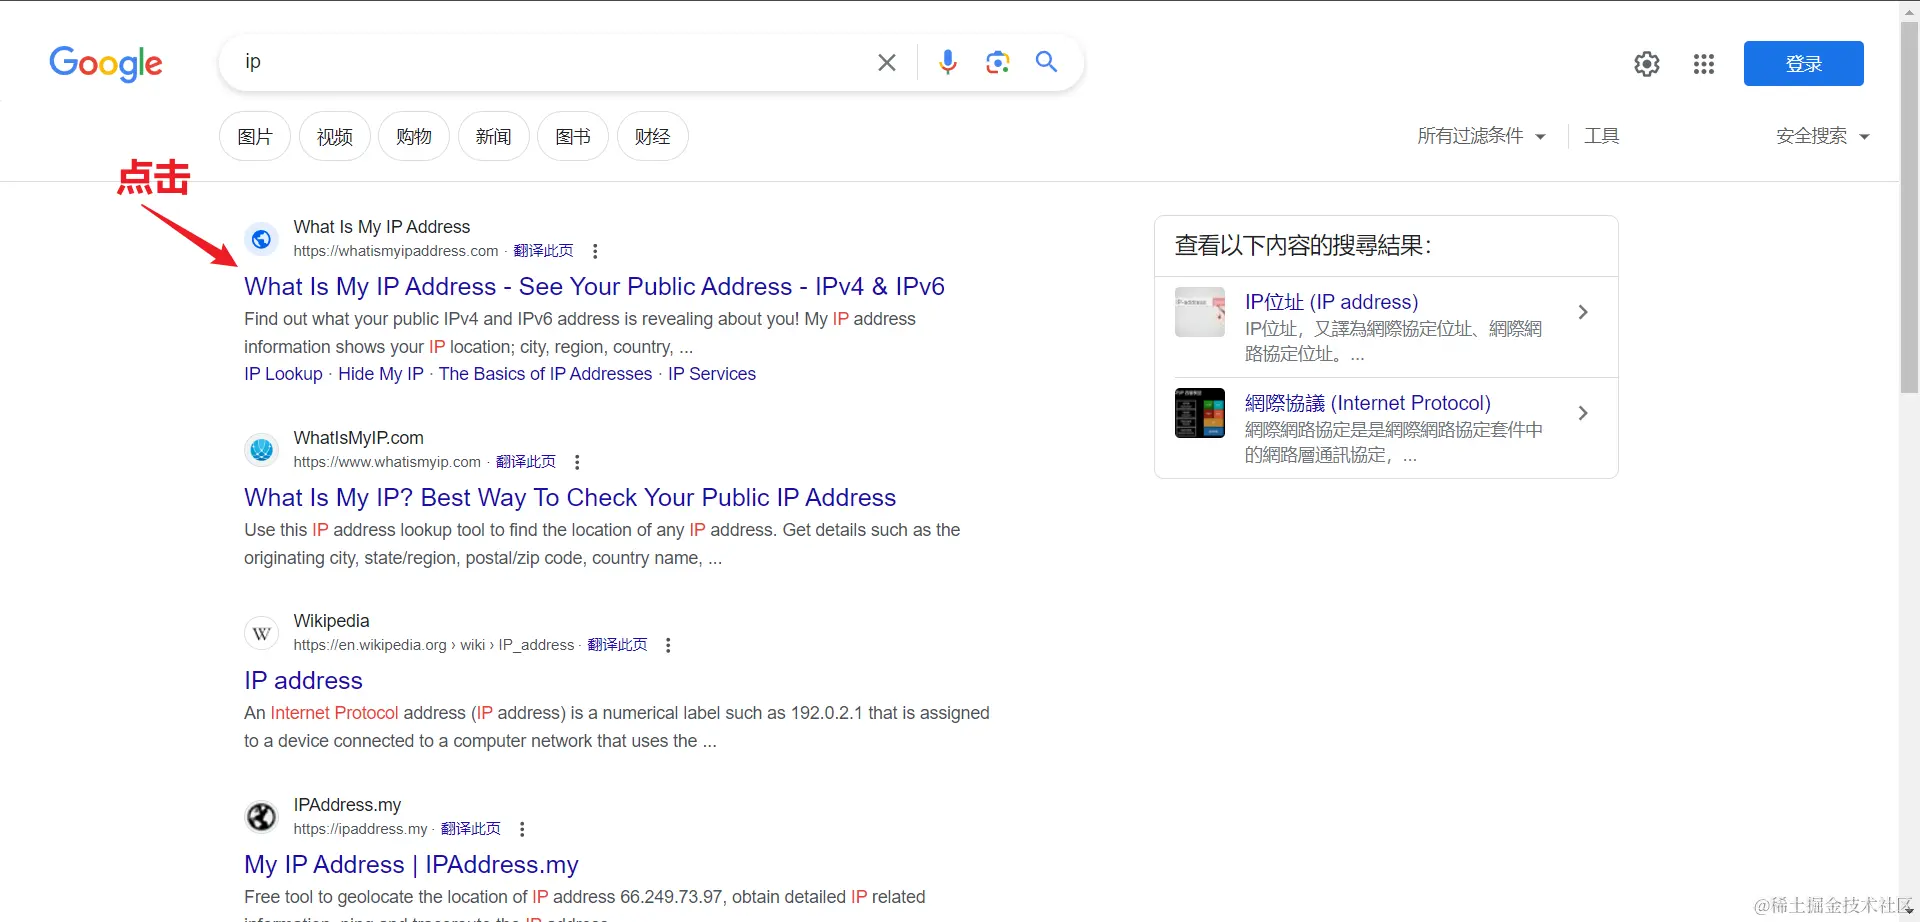Open settings gear icon
Image resolution: width=1920 pixels, height=922 pixels.
(x=1646, y=64)
